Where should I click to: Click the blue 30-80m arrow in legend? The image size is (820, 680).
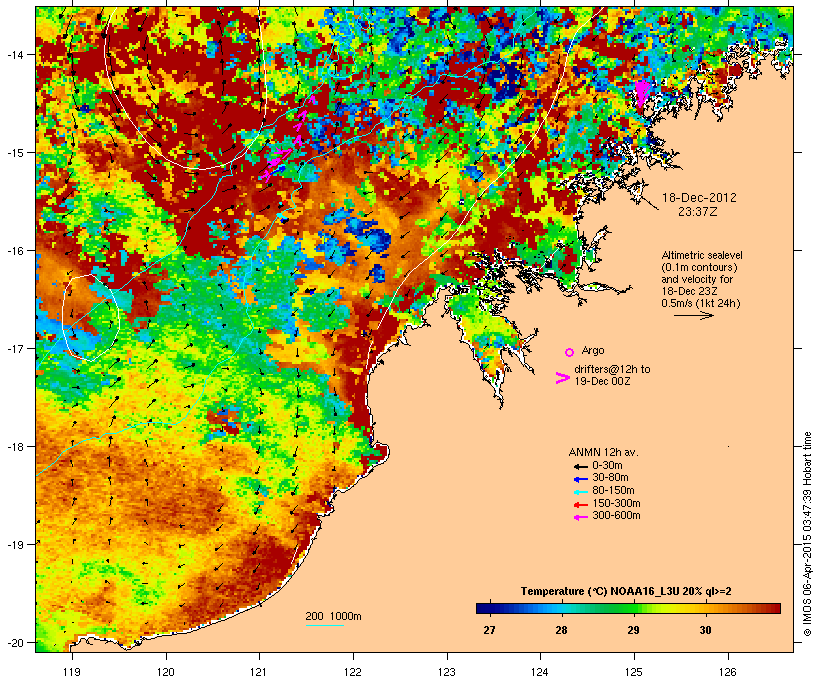581,479
